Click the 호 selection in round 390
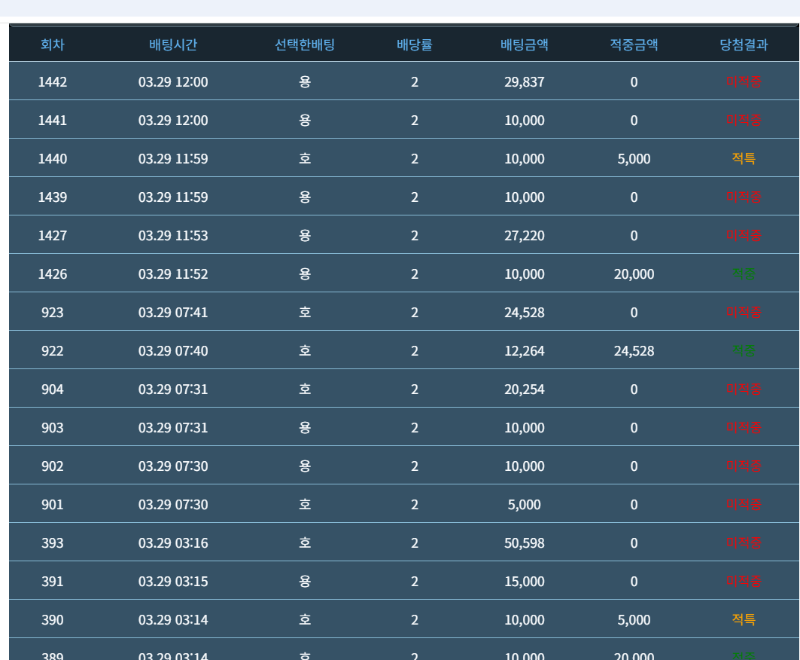This screenshot has height=660, width=800. 304,620
